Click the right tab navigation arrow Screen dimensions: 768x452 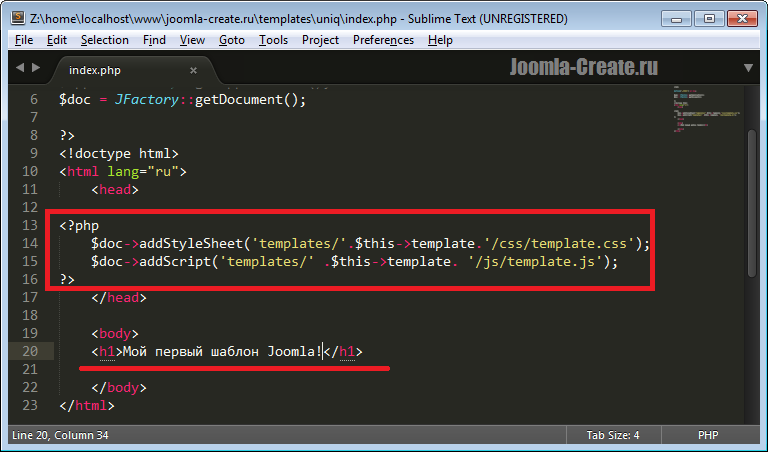click(x=37, y=68)
